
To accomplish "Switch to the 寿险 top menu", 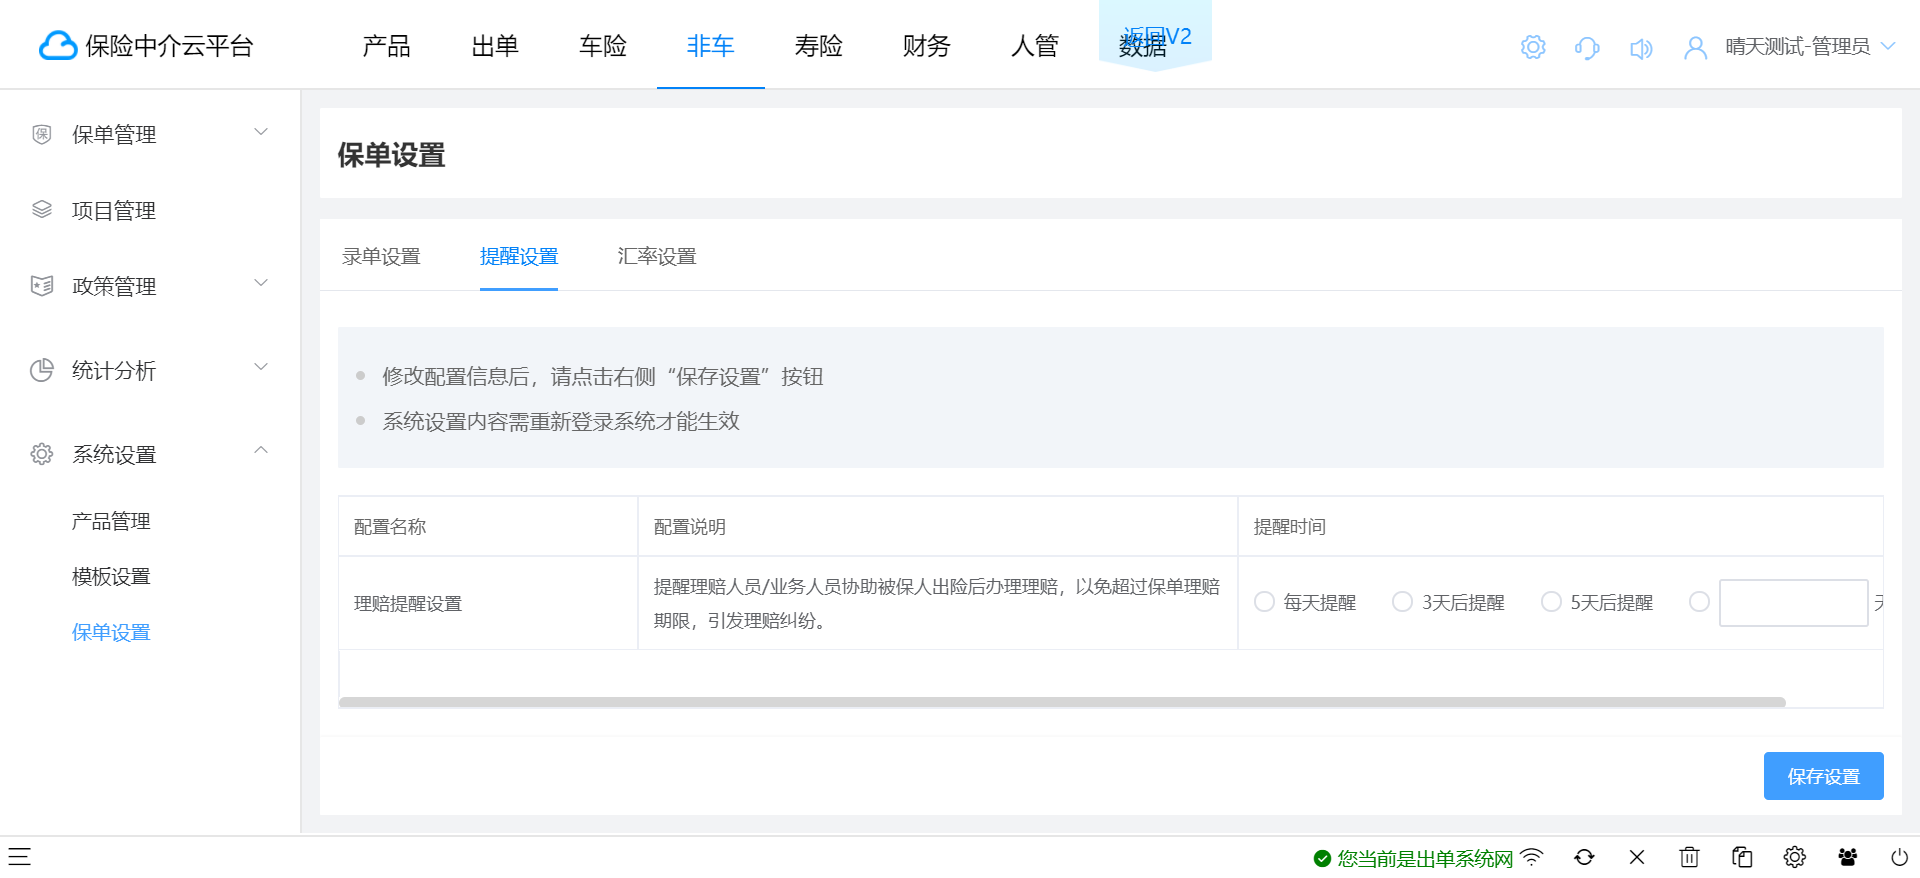I will coord(819,46).
